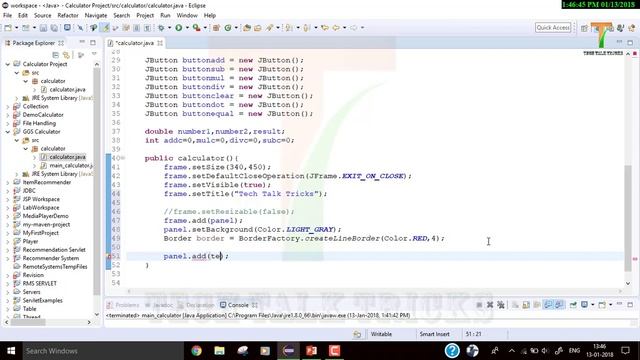
Task: Open the Refactor menu
Action: (68, 15)
